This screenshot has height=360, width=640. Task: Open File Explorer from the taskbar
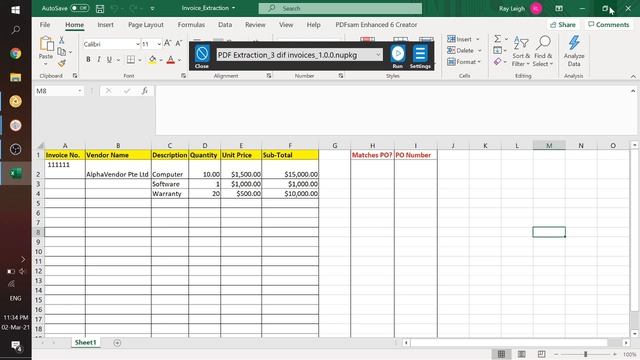tap(16, 77)
